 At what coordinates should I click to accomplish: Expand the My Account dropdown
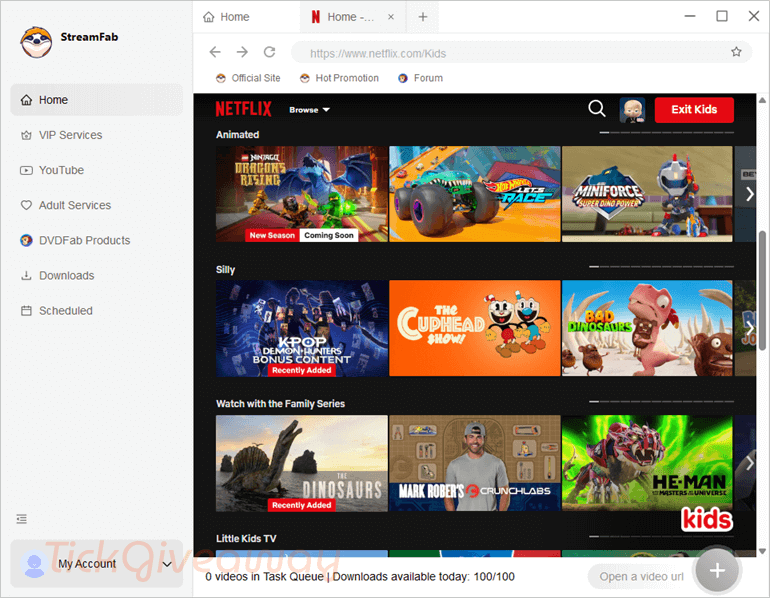[x=167, y=564]
